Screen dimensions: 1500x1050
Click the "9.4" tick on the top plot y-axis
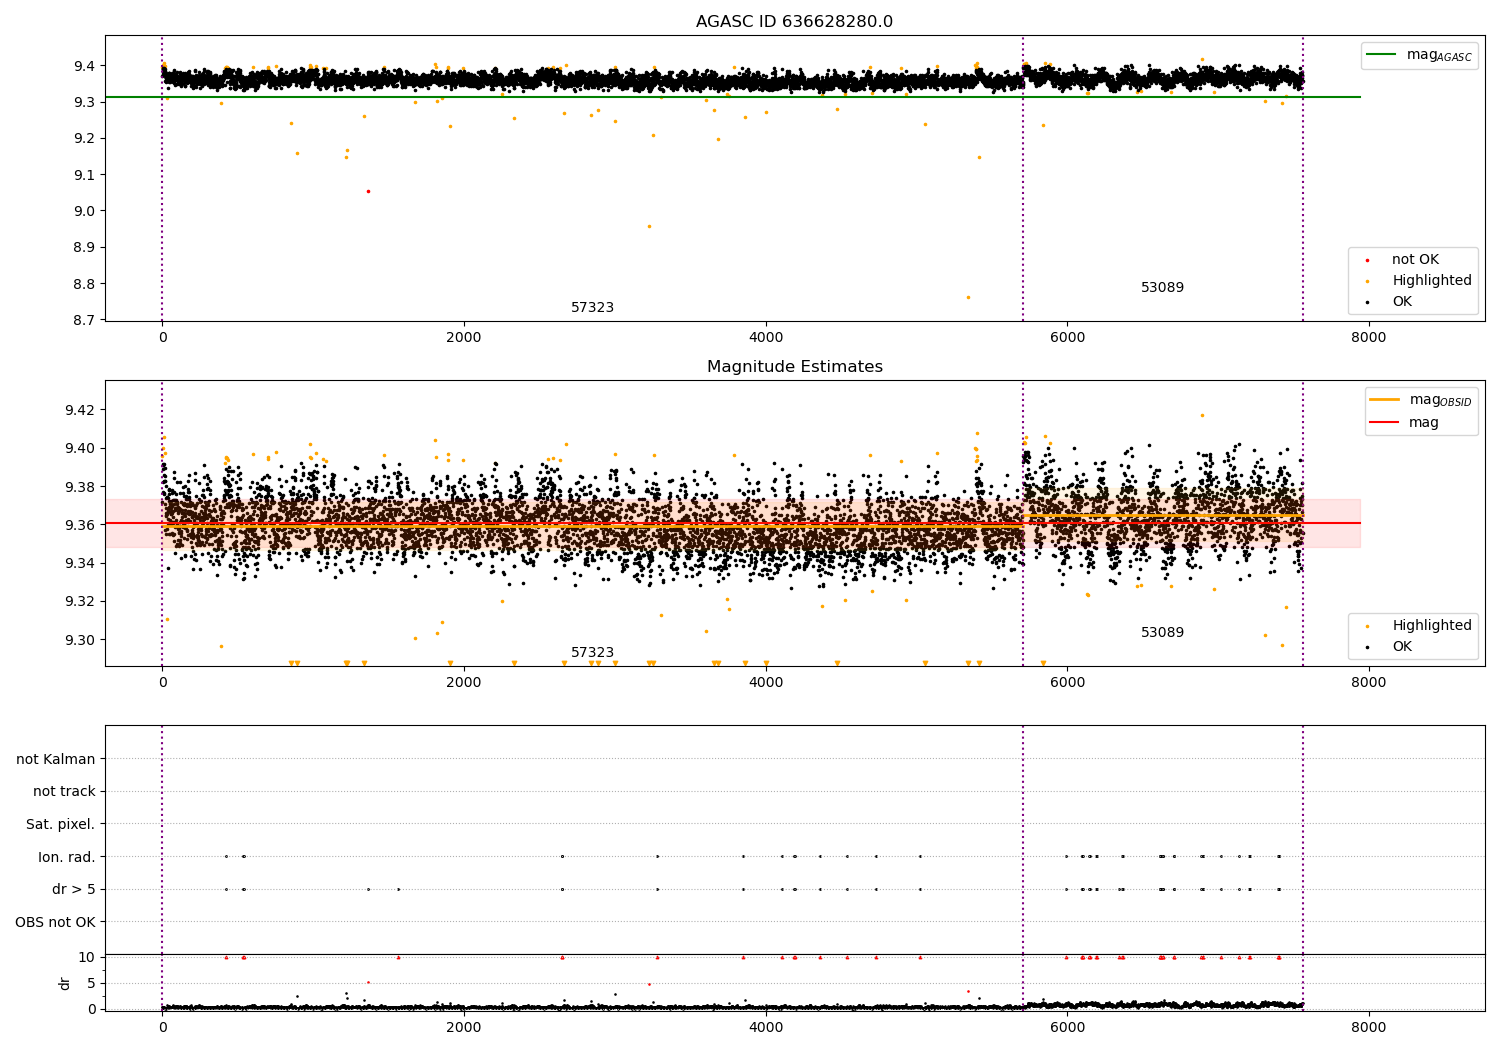coord(85,66)
